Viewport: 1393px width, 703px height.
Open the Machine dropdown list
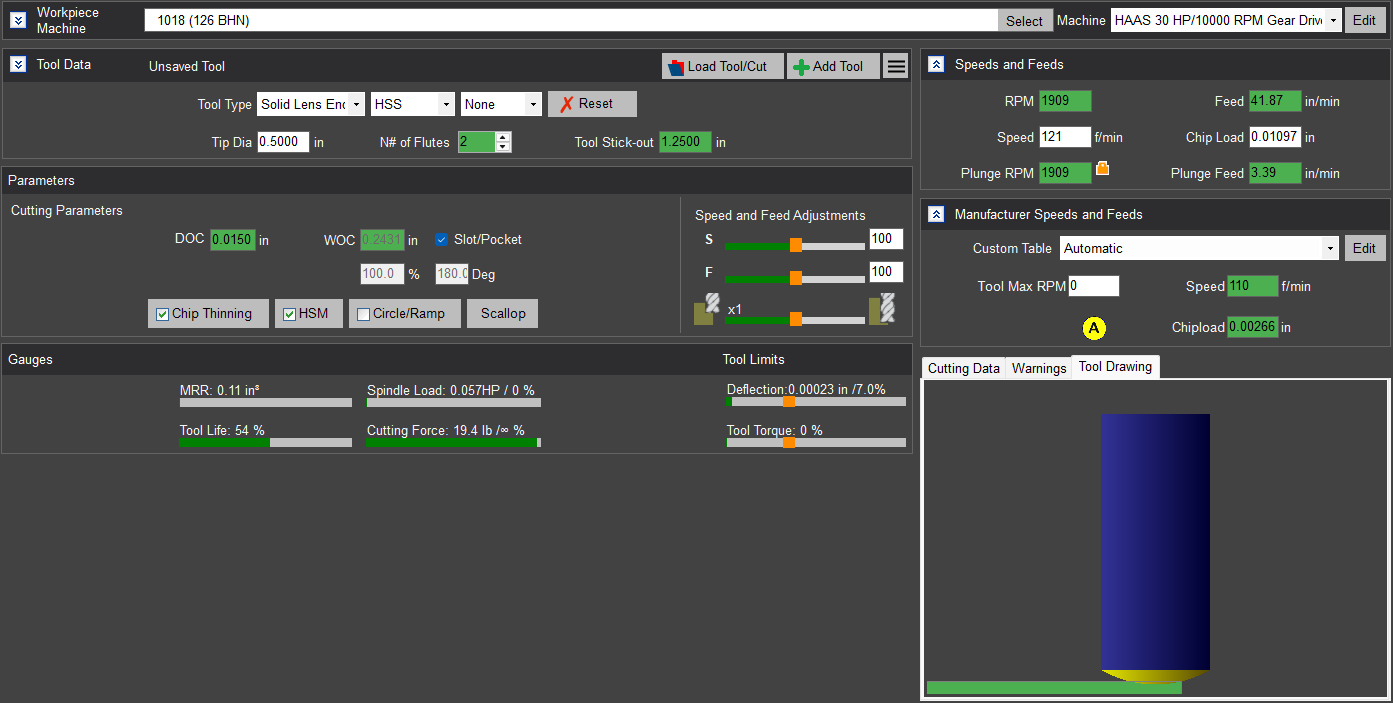(1332, 20)
